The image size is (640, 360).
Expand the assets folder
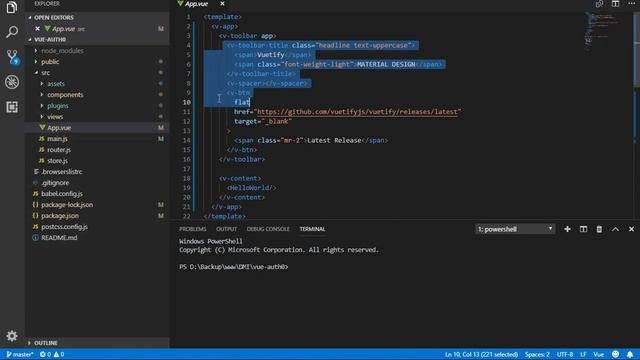(x=56, y=84)
